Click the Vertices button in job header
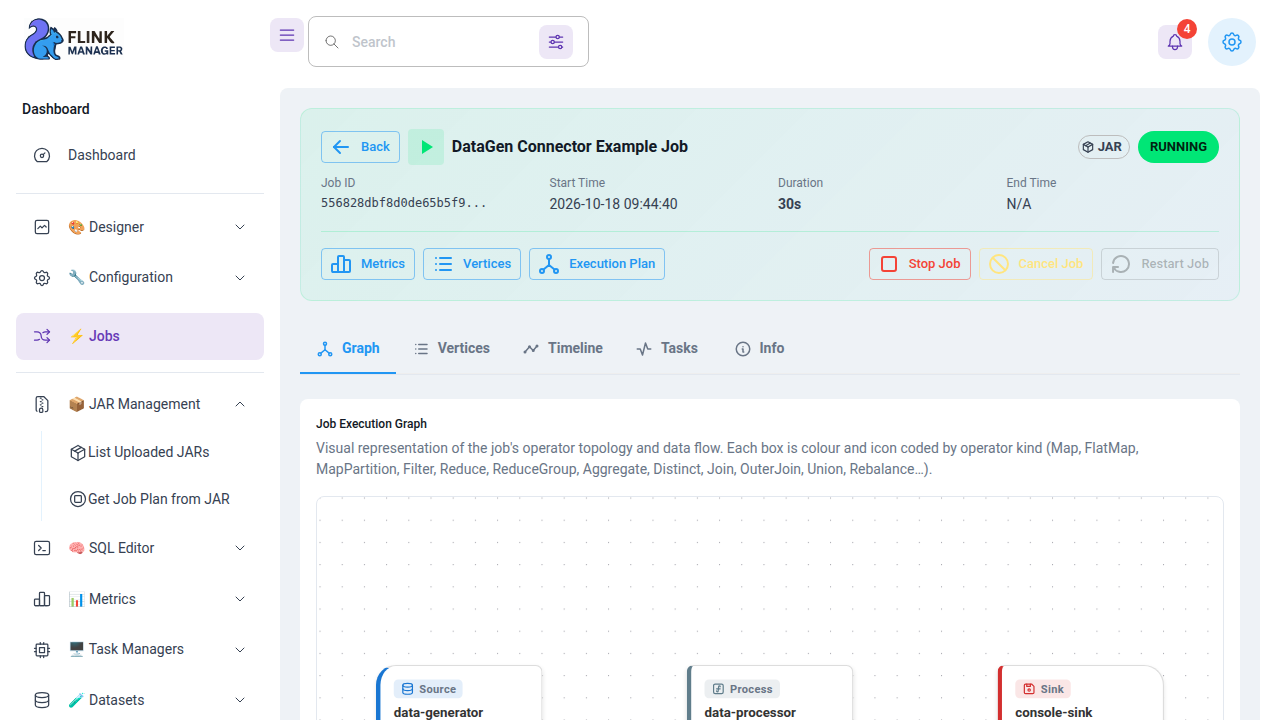 [472, 264]
